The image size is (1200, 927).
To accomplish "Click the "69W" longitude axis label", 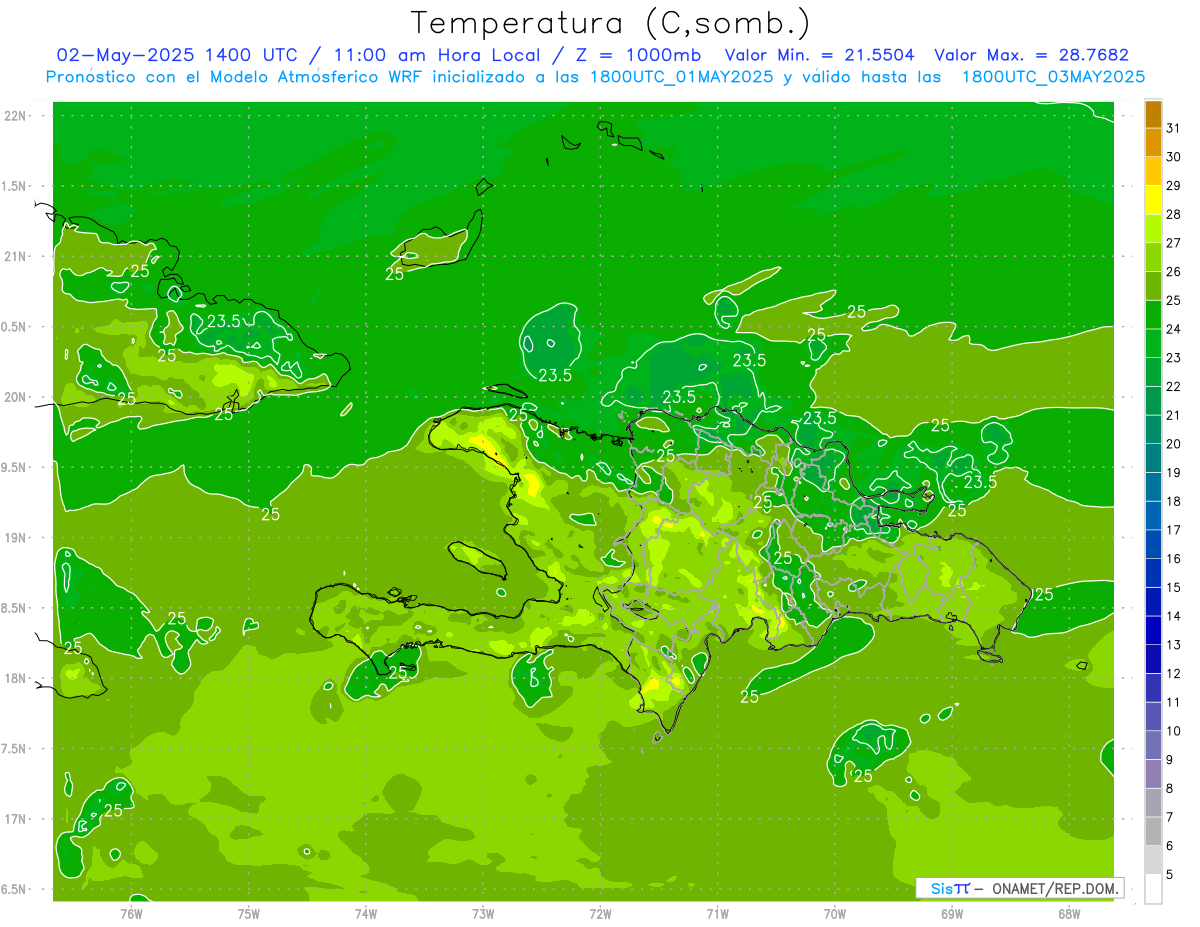I will point(952,913).
